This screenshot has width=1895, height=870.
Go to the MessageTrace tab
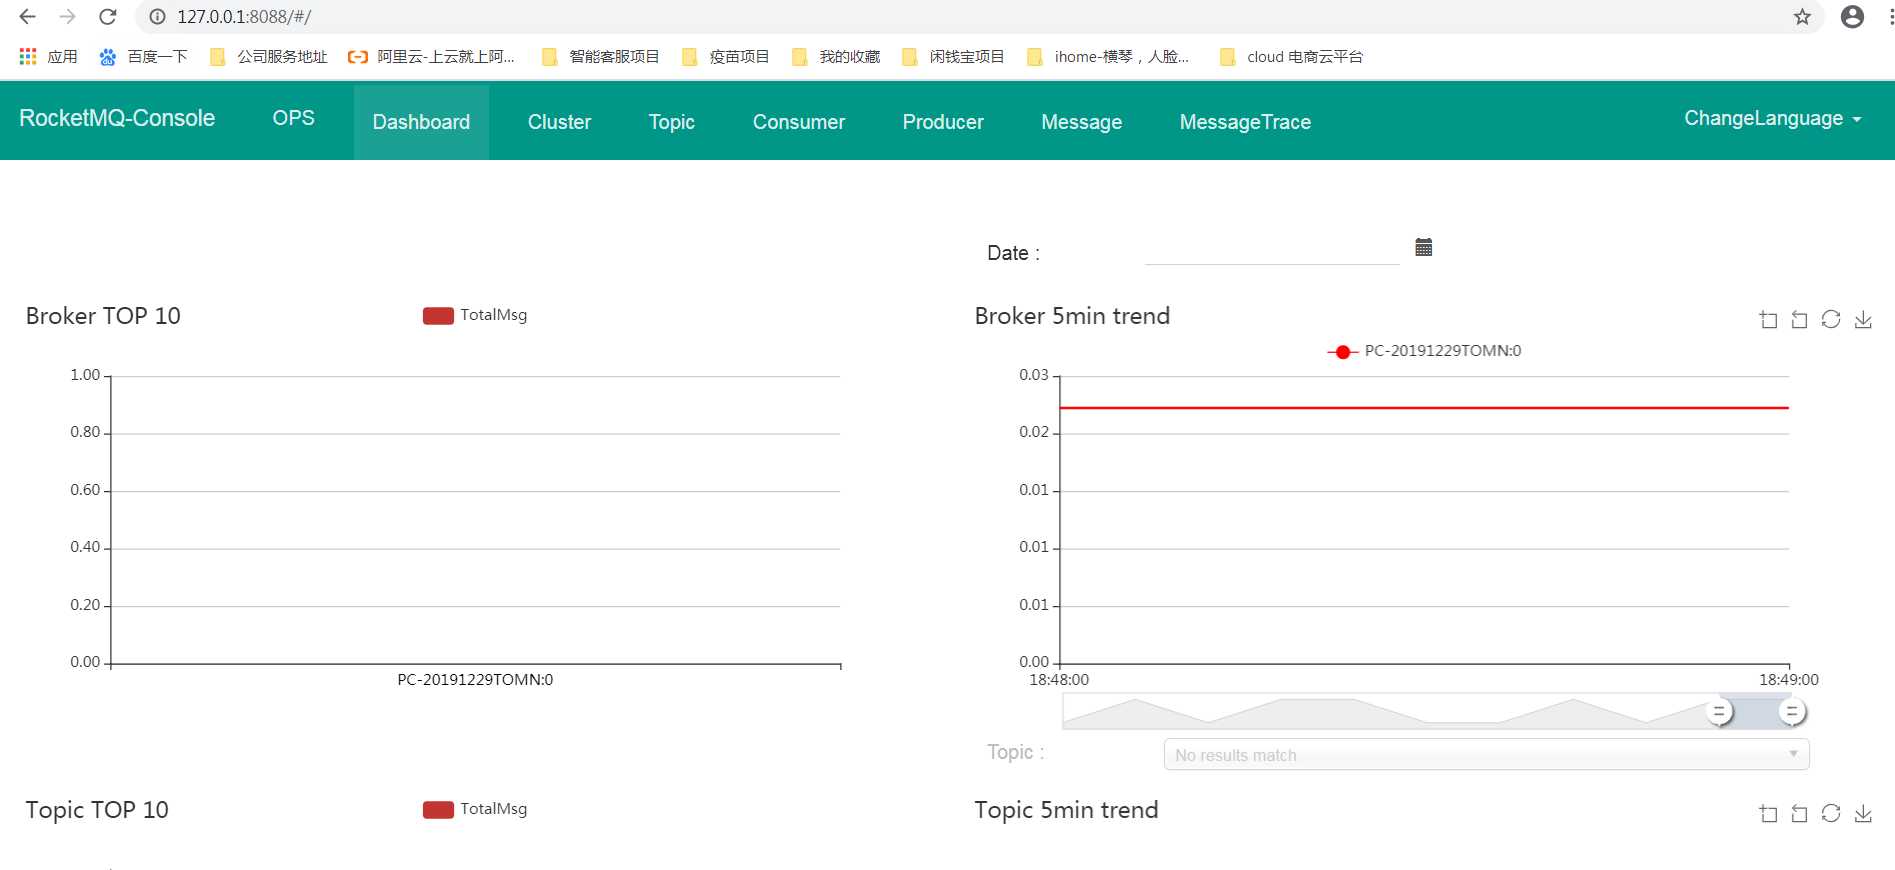coord(1245,122)
